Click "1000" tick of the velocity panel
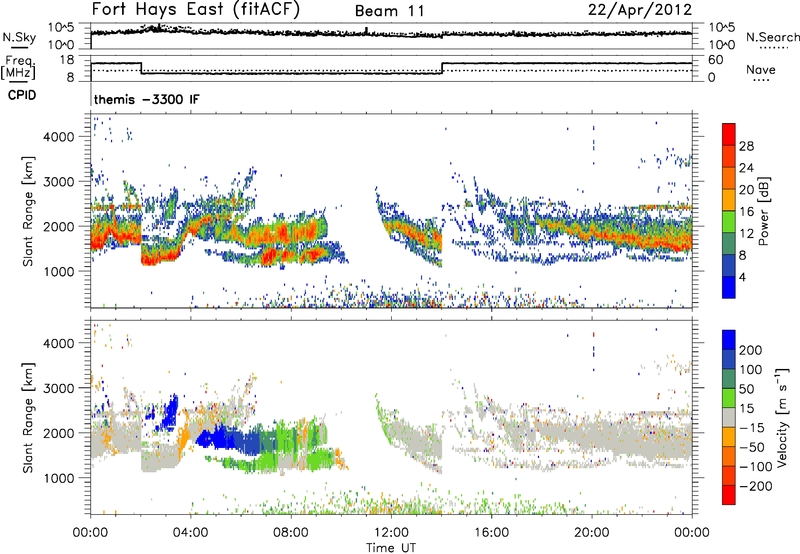The height and width of the screenshot is (554, 800). click(x=58, y=478)
